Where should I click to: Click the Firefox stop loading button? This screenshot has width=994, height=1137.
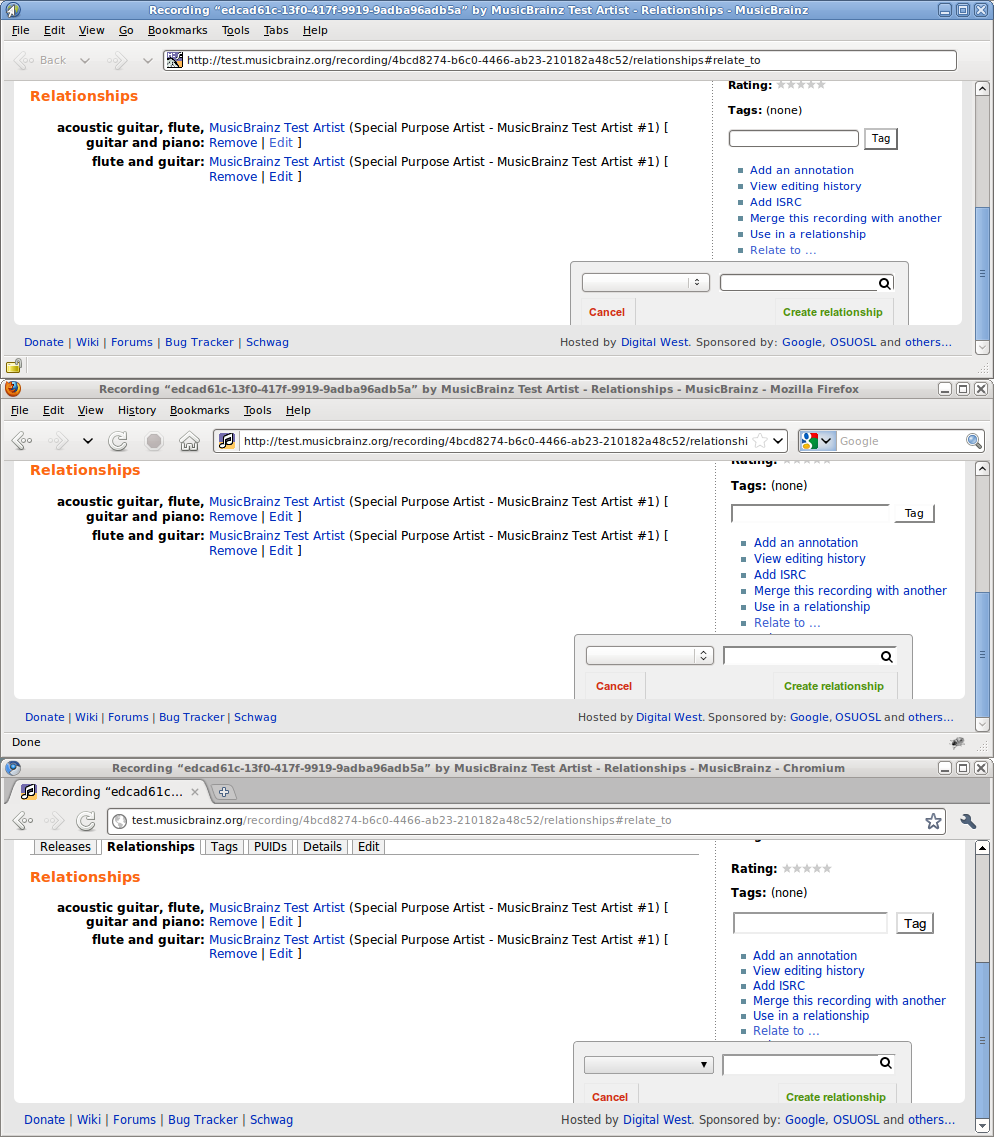[154, 441]
